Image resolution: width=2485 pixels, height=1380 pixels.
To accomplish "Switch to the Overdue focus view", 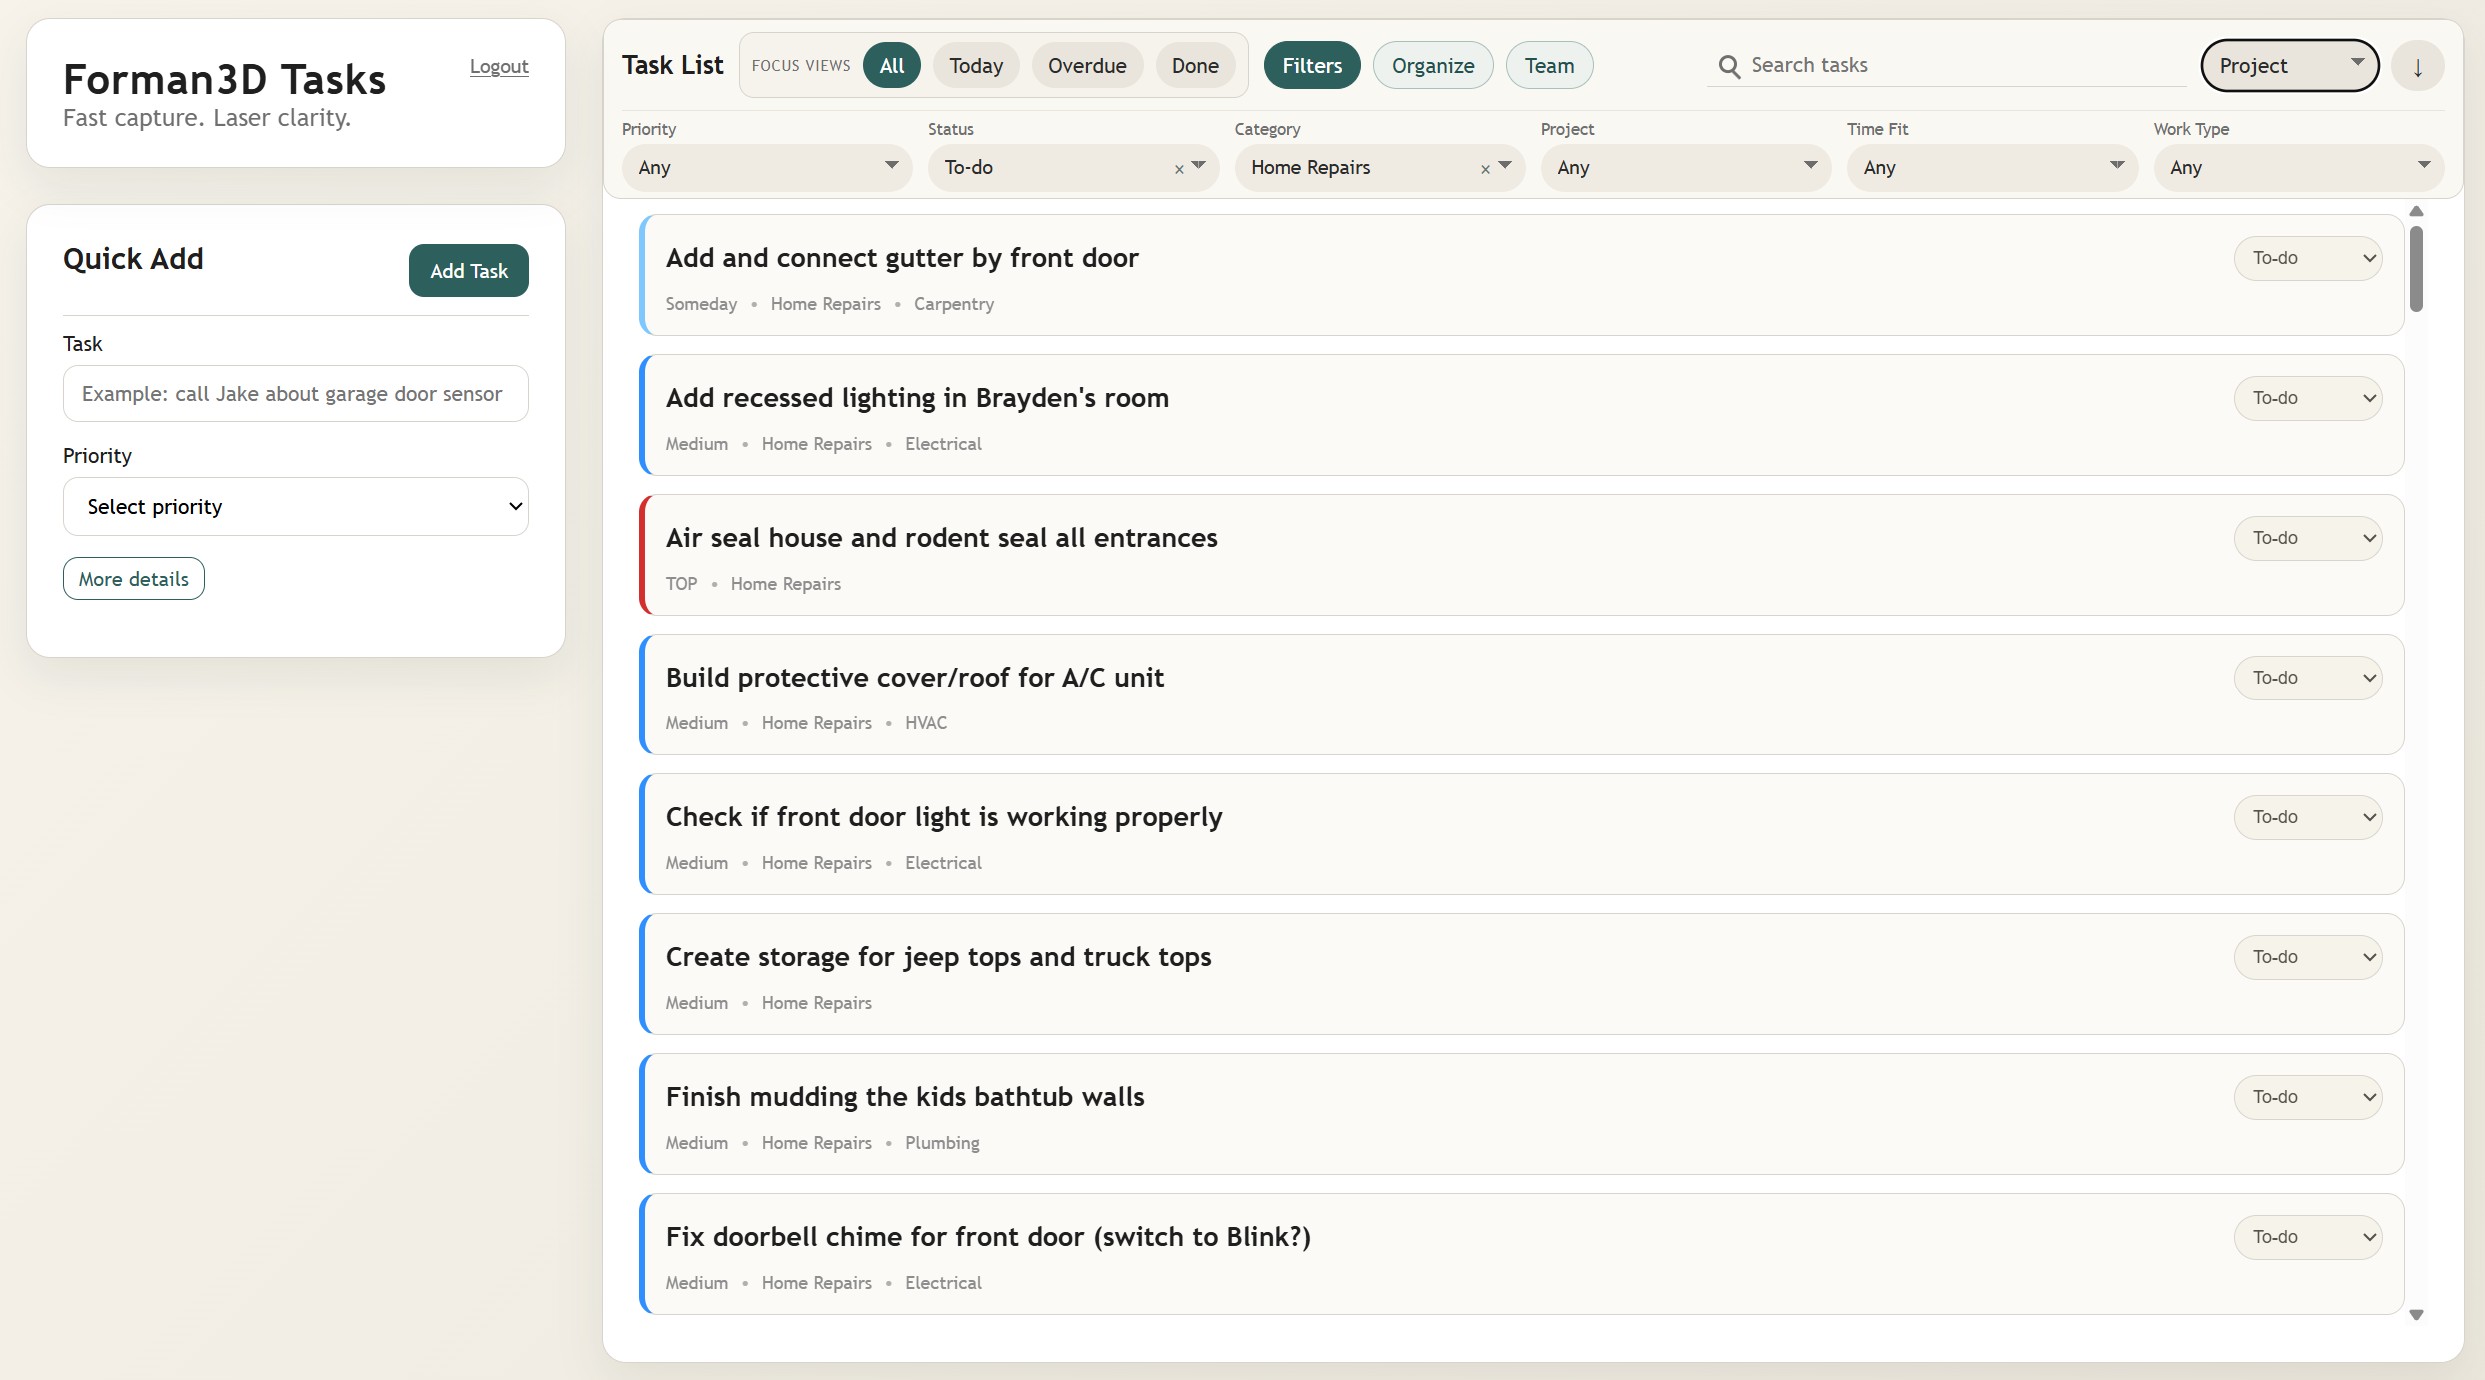I will pos(1087,66).
